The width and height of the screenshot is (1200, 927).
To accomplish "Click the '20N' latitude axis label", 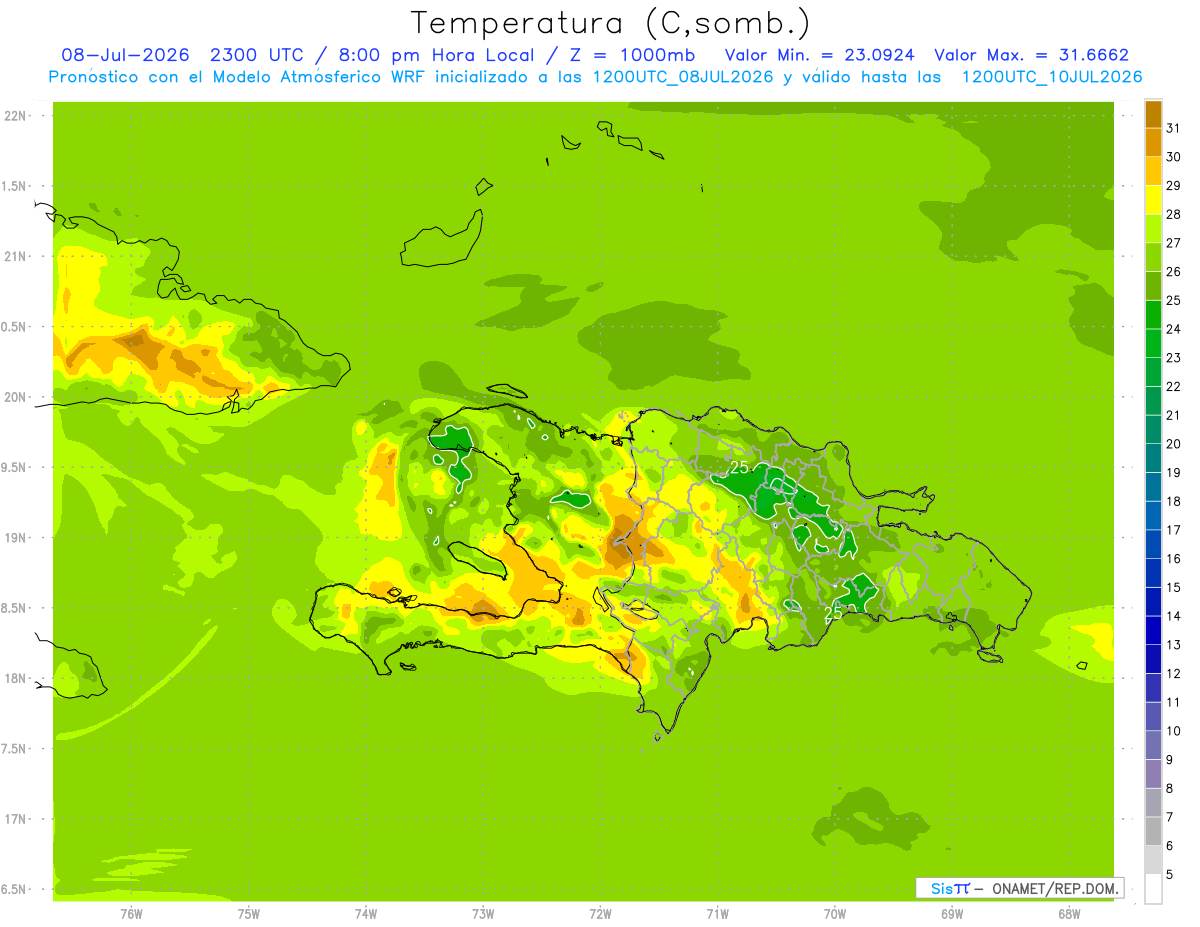I will coord(16,397).
